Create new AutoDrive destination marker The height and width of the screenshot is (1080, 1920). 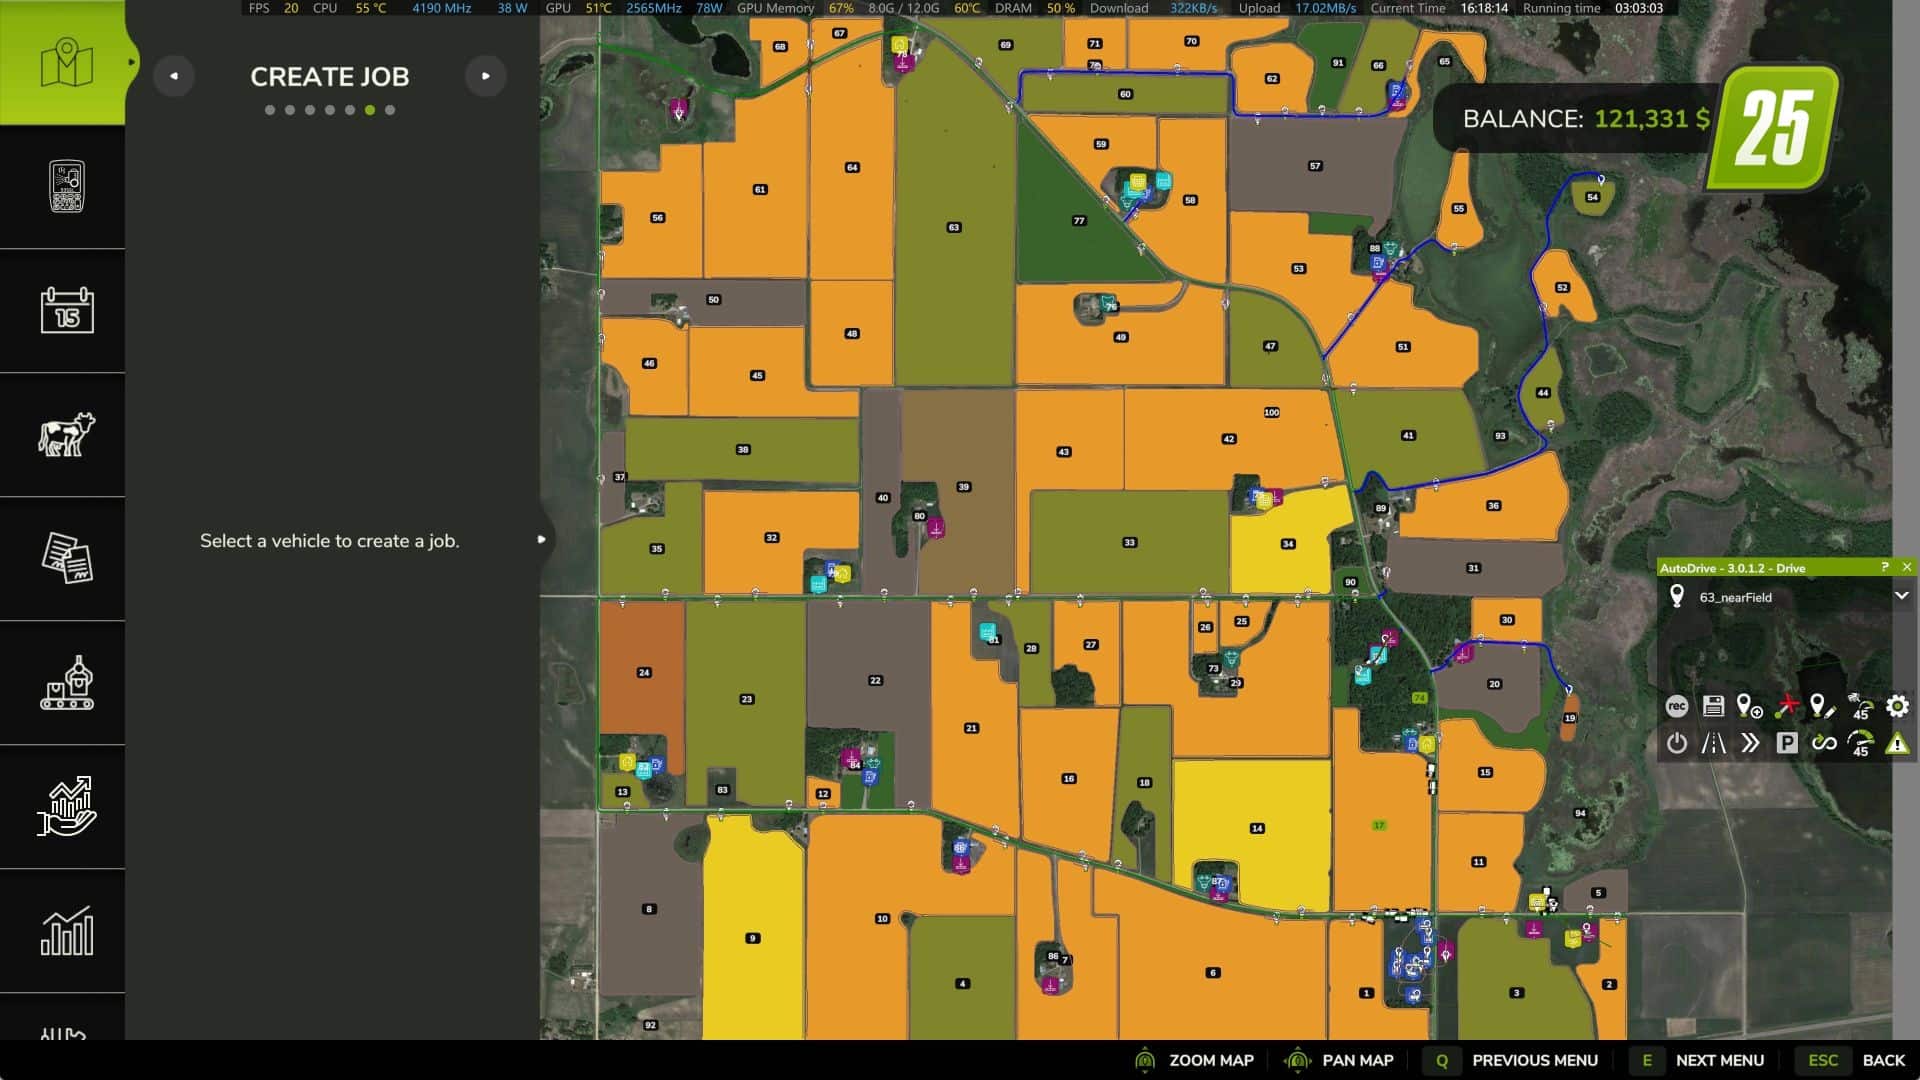[x=1750, y=706]
